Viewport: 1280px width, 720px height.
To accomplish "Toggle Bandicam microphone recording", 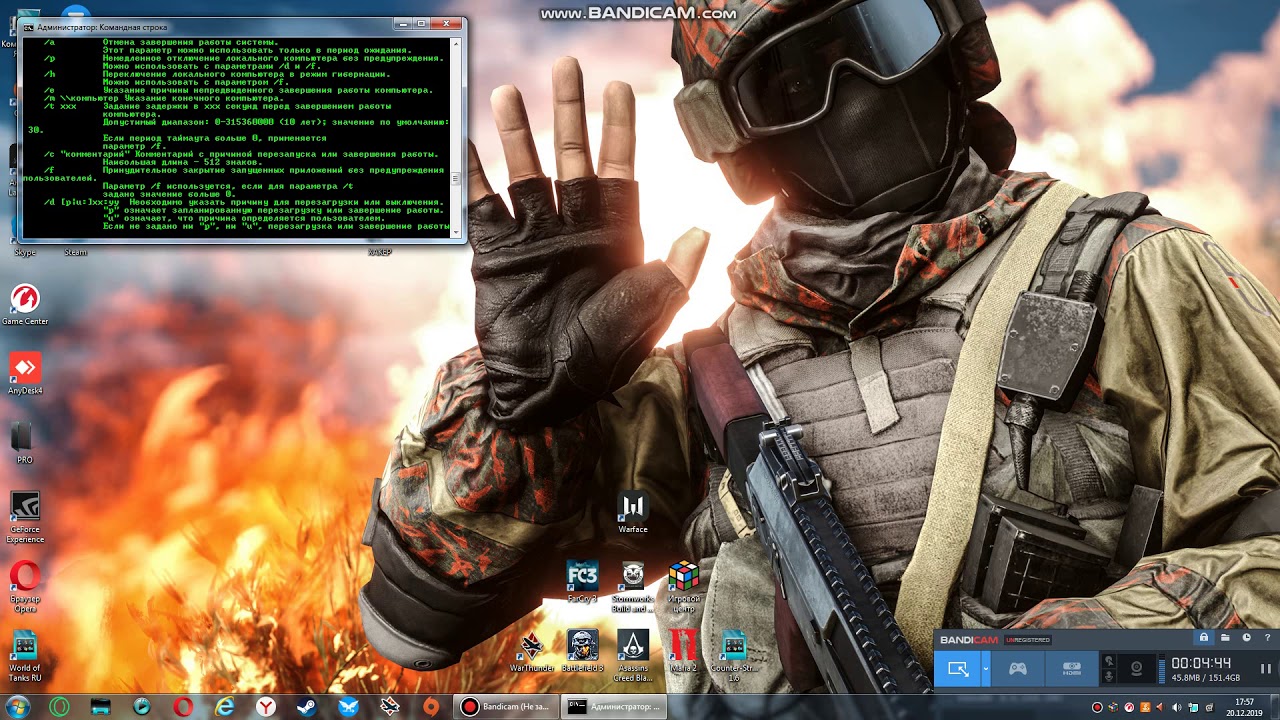I will coord(1108,677).
